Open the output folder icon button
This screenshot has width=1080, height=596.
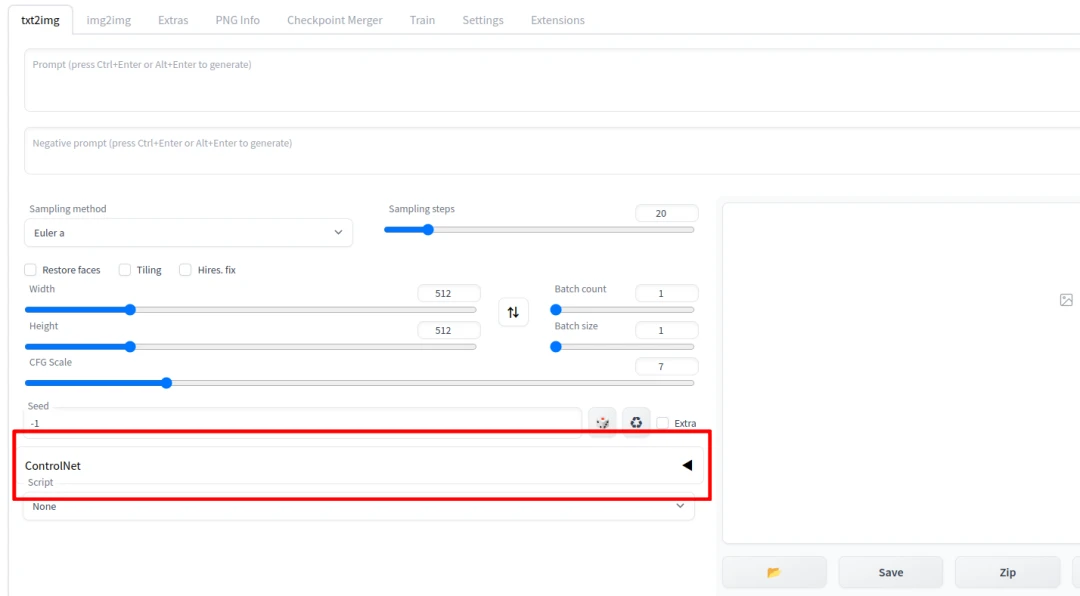pyautogui.click(x=774, y=572)
